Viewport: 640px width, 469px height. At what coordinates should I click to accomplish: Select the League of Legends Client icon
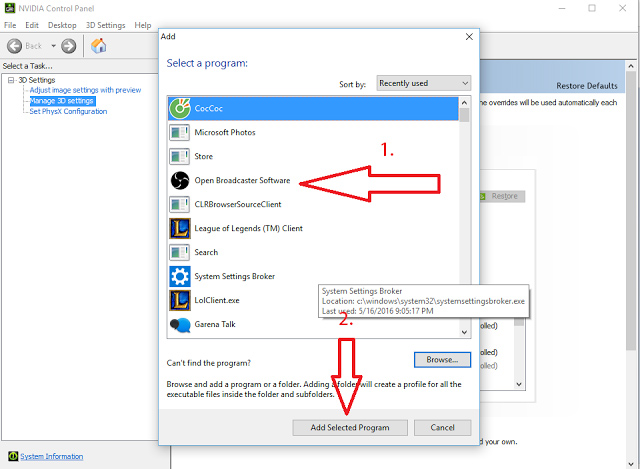point(180,228)
